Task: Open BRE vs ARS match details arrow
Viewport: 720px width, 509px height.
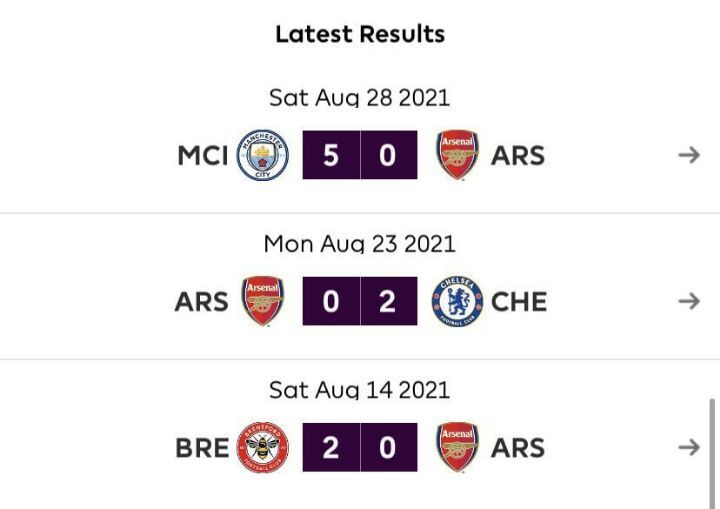Action: coord(688,447)
